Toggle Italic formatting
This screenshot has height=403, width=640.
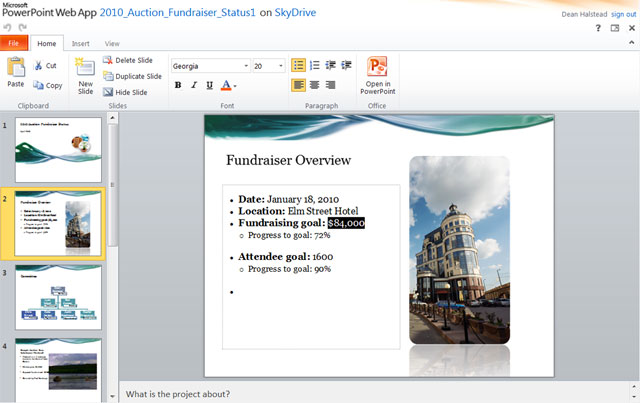(x=194, y=86)
